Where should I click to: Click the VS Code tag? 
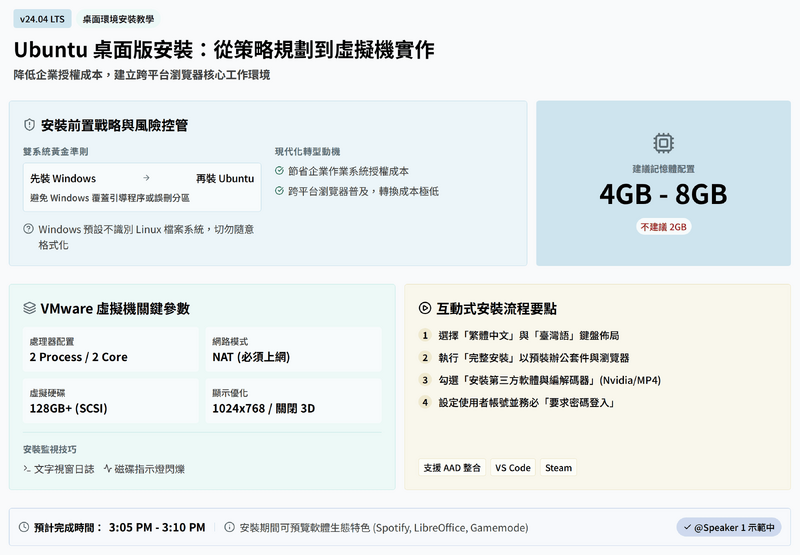tap(512, 468)
